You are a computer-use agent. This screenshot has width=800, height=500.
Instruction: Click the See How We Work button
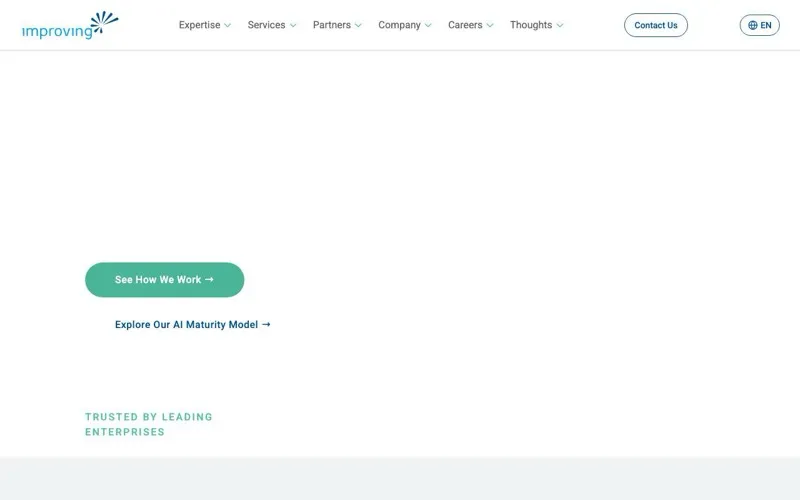point(164,280)
